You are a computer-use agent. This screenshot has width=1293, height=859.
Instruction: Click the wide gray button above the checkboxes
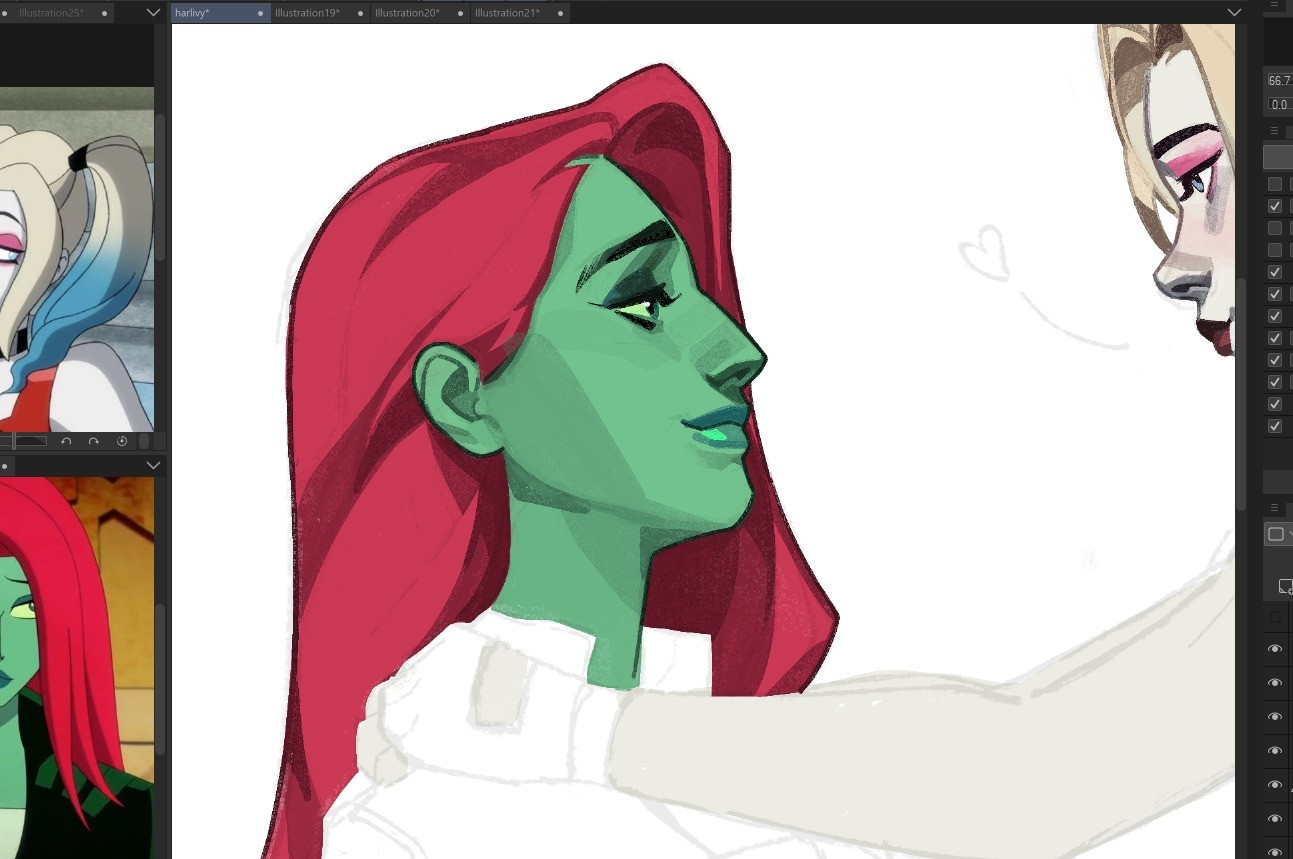[x=1278, y=157]
